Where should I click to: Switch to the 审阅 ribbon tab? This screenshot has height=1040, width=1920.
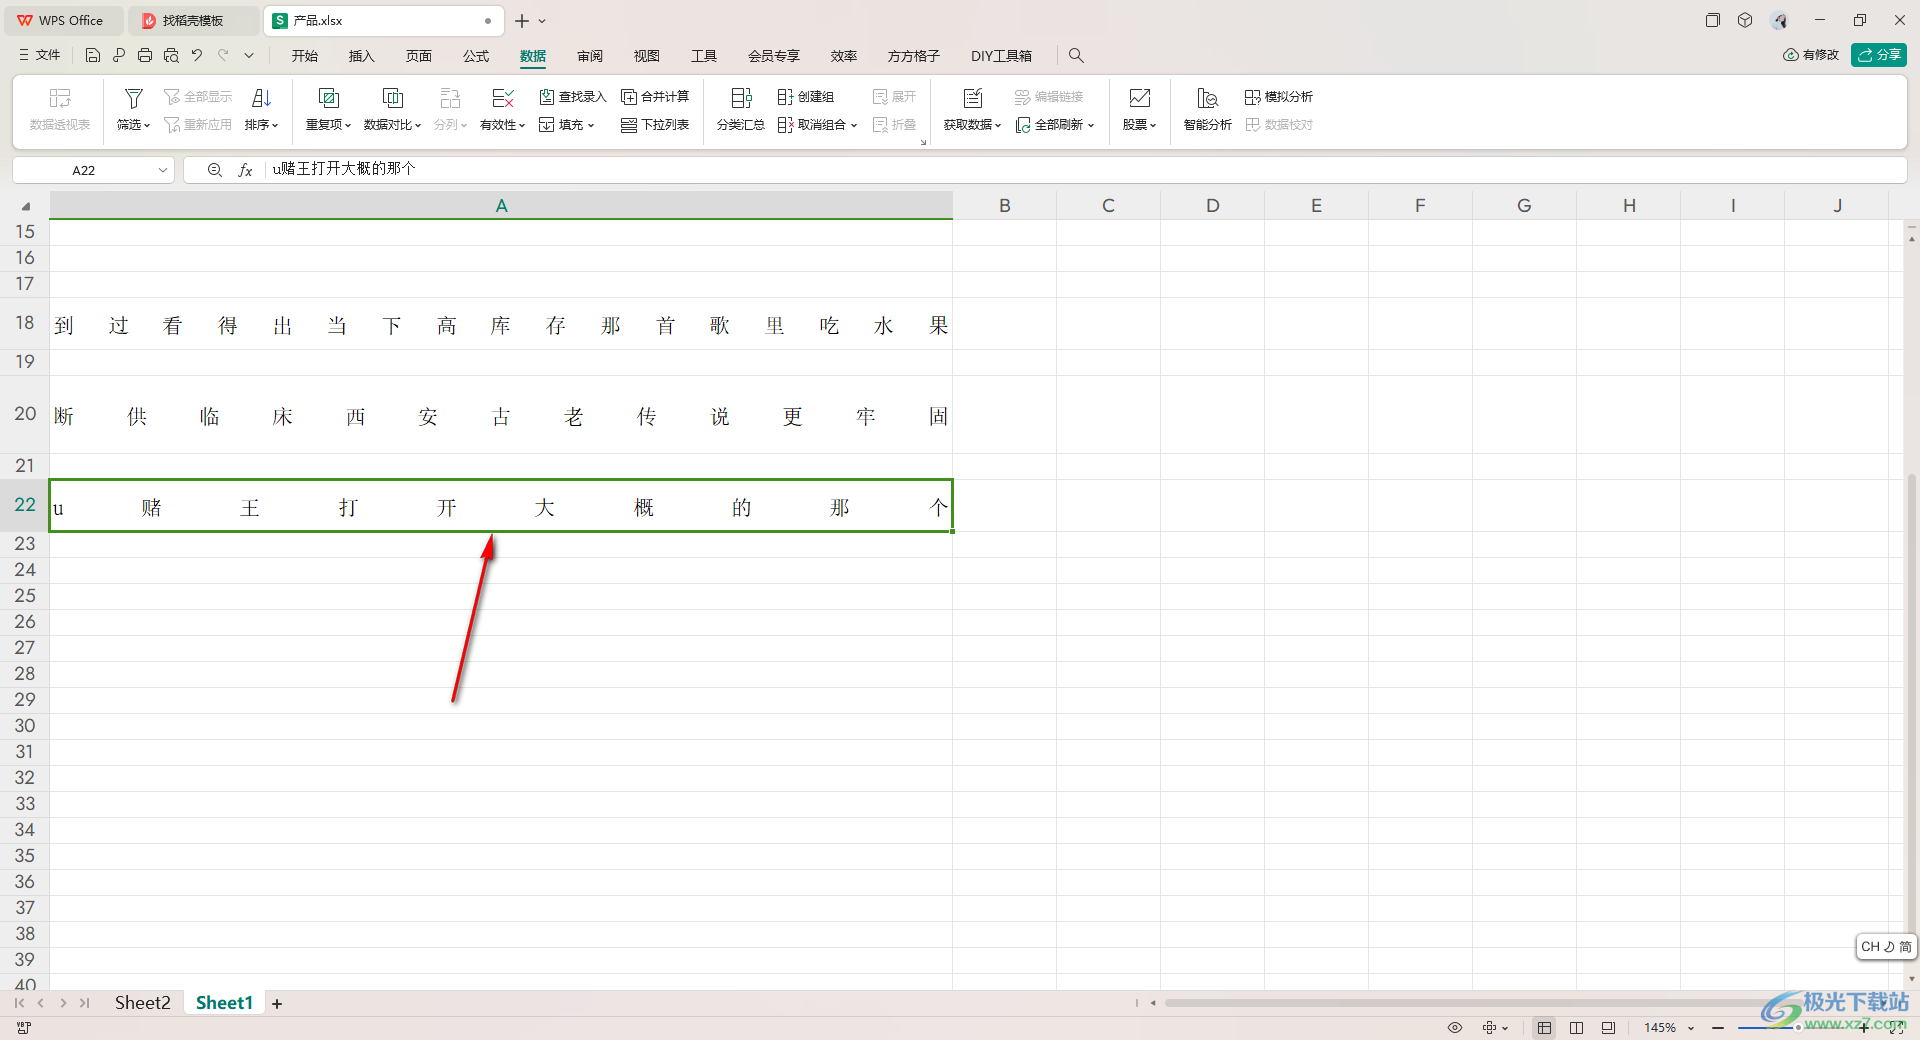click(x=590, y=56)
